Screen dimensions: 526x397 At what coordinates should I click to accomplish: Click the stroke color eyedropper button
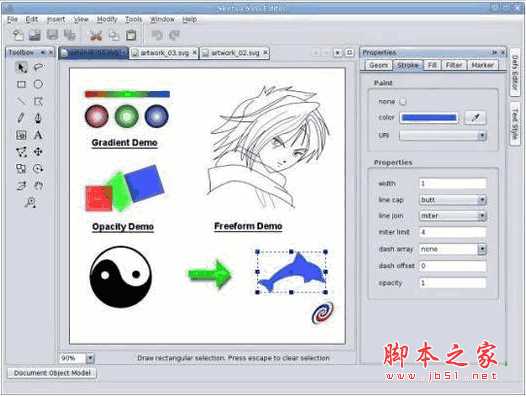pos(475,117)
